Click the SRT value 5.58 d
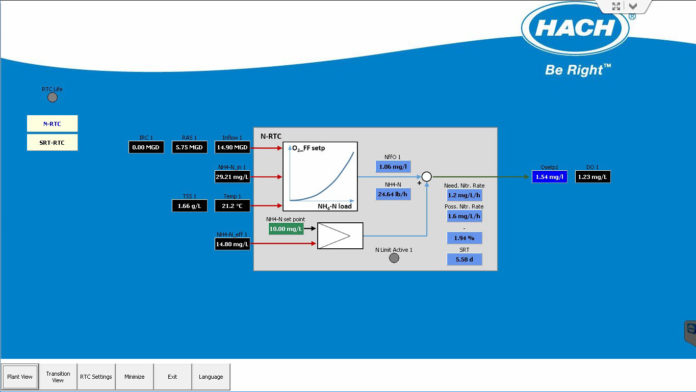 [464, 259]
